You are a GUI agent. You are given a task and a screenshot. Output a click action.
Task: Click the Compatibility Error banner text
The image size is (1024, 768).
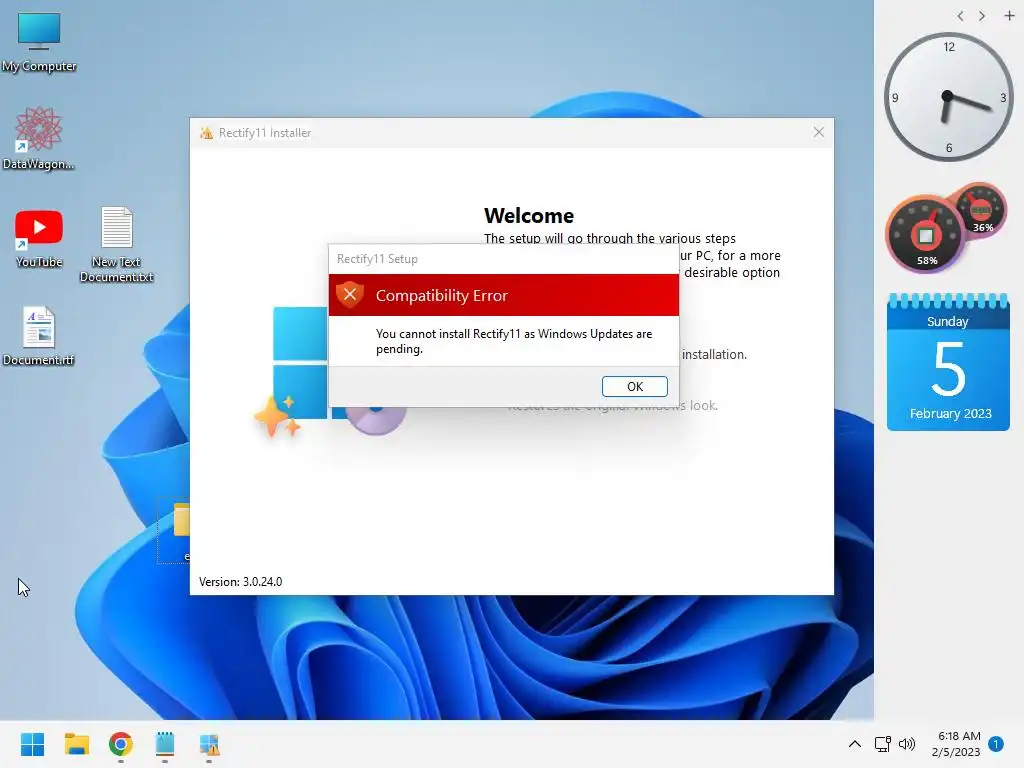coord(441,295)
